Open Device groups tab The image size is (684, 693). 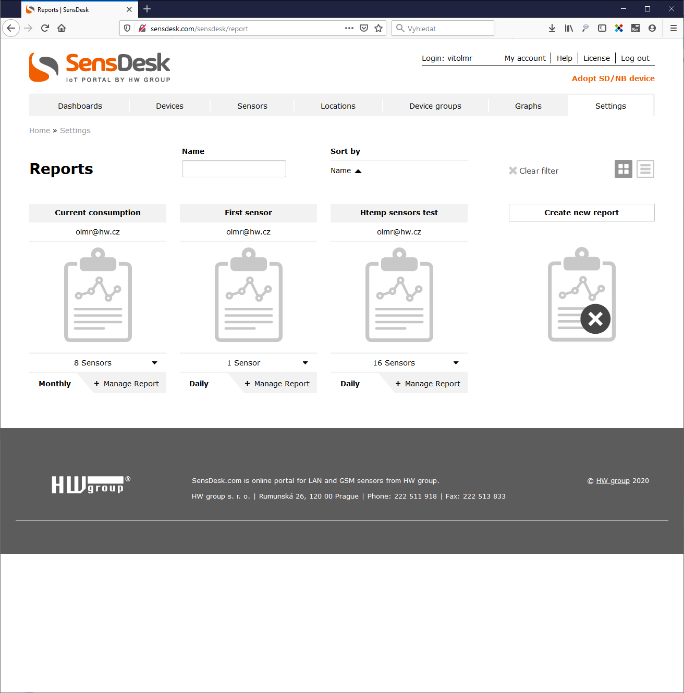point(435,106)
